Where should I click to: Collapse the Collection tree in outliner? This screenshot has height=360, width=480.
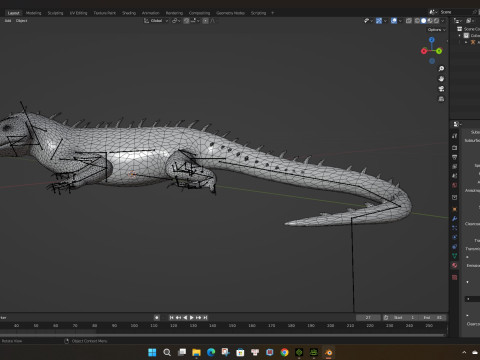tap(460, 35)
